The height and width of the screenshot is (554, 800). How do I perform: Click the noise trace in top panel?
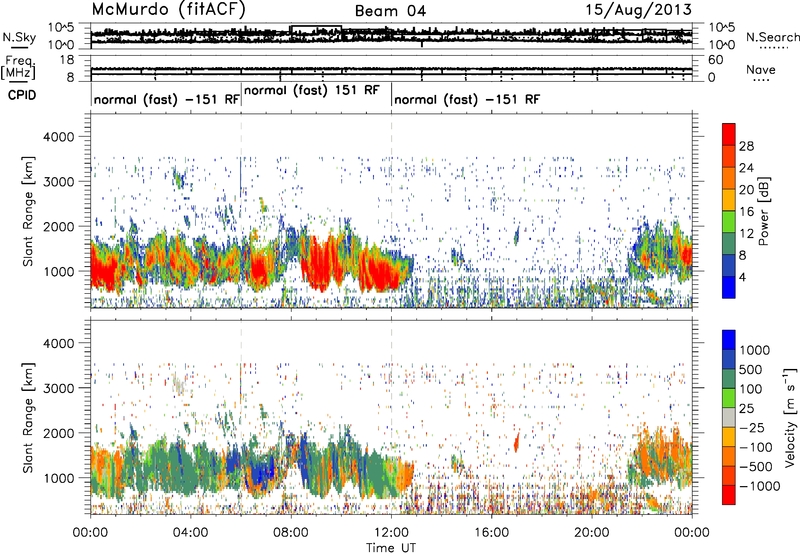(391, 35)
